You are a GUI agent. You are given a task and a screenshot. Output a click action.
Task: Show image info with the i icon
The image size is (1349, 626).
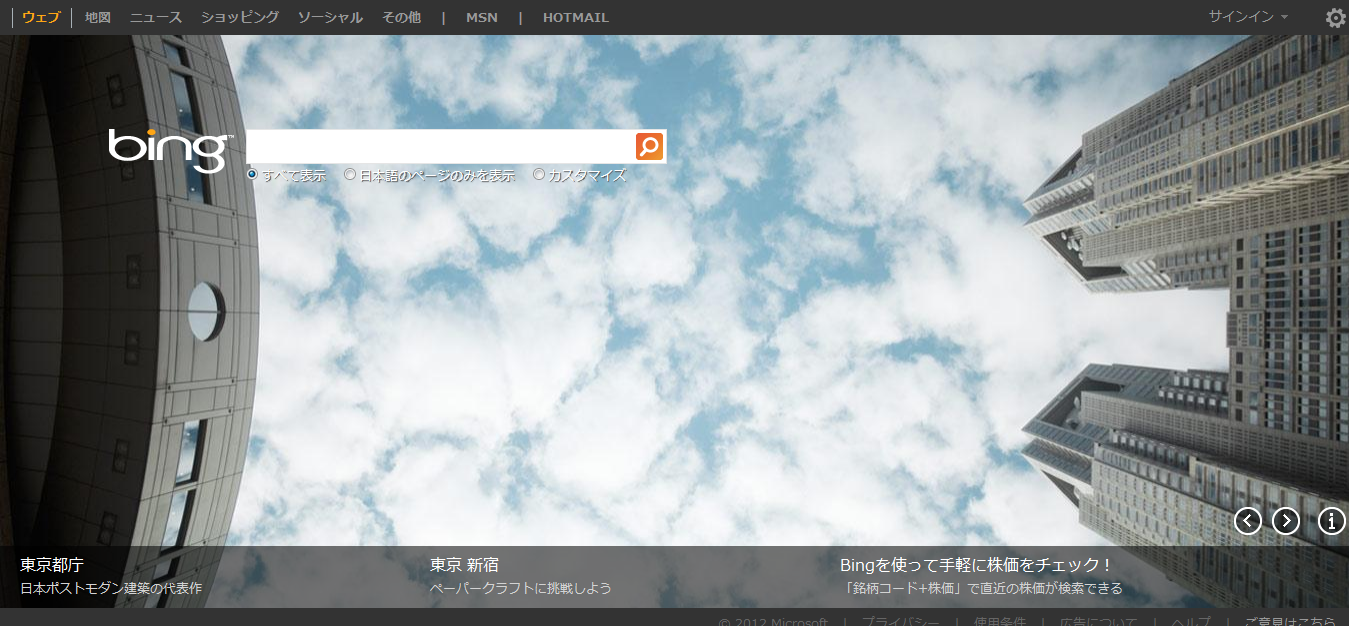(1331, 521)
